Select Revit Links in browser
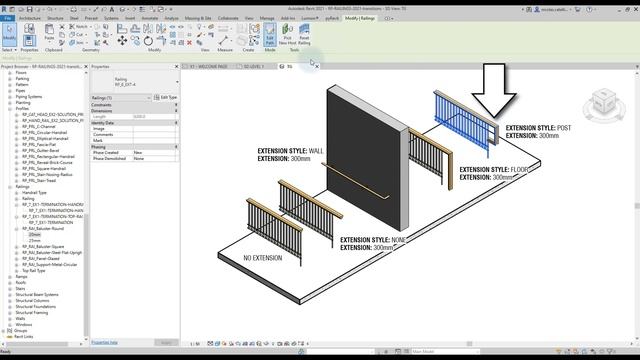 [24, 337]
